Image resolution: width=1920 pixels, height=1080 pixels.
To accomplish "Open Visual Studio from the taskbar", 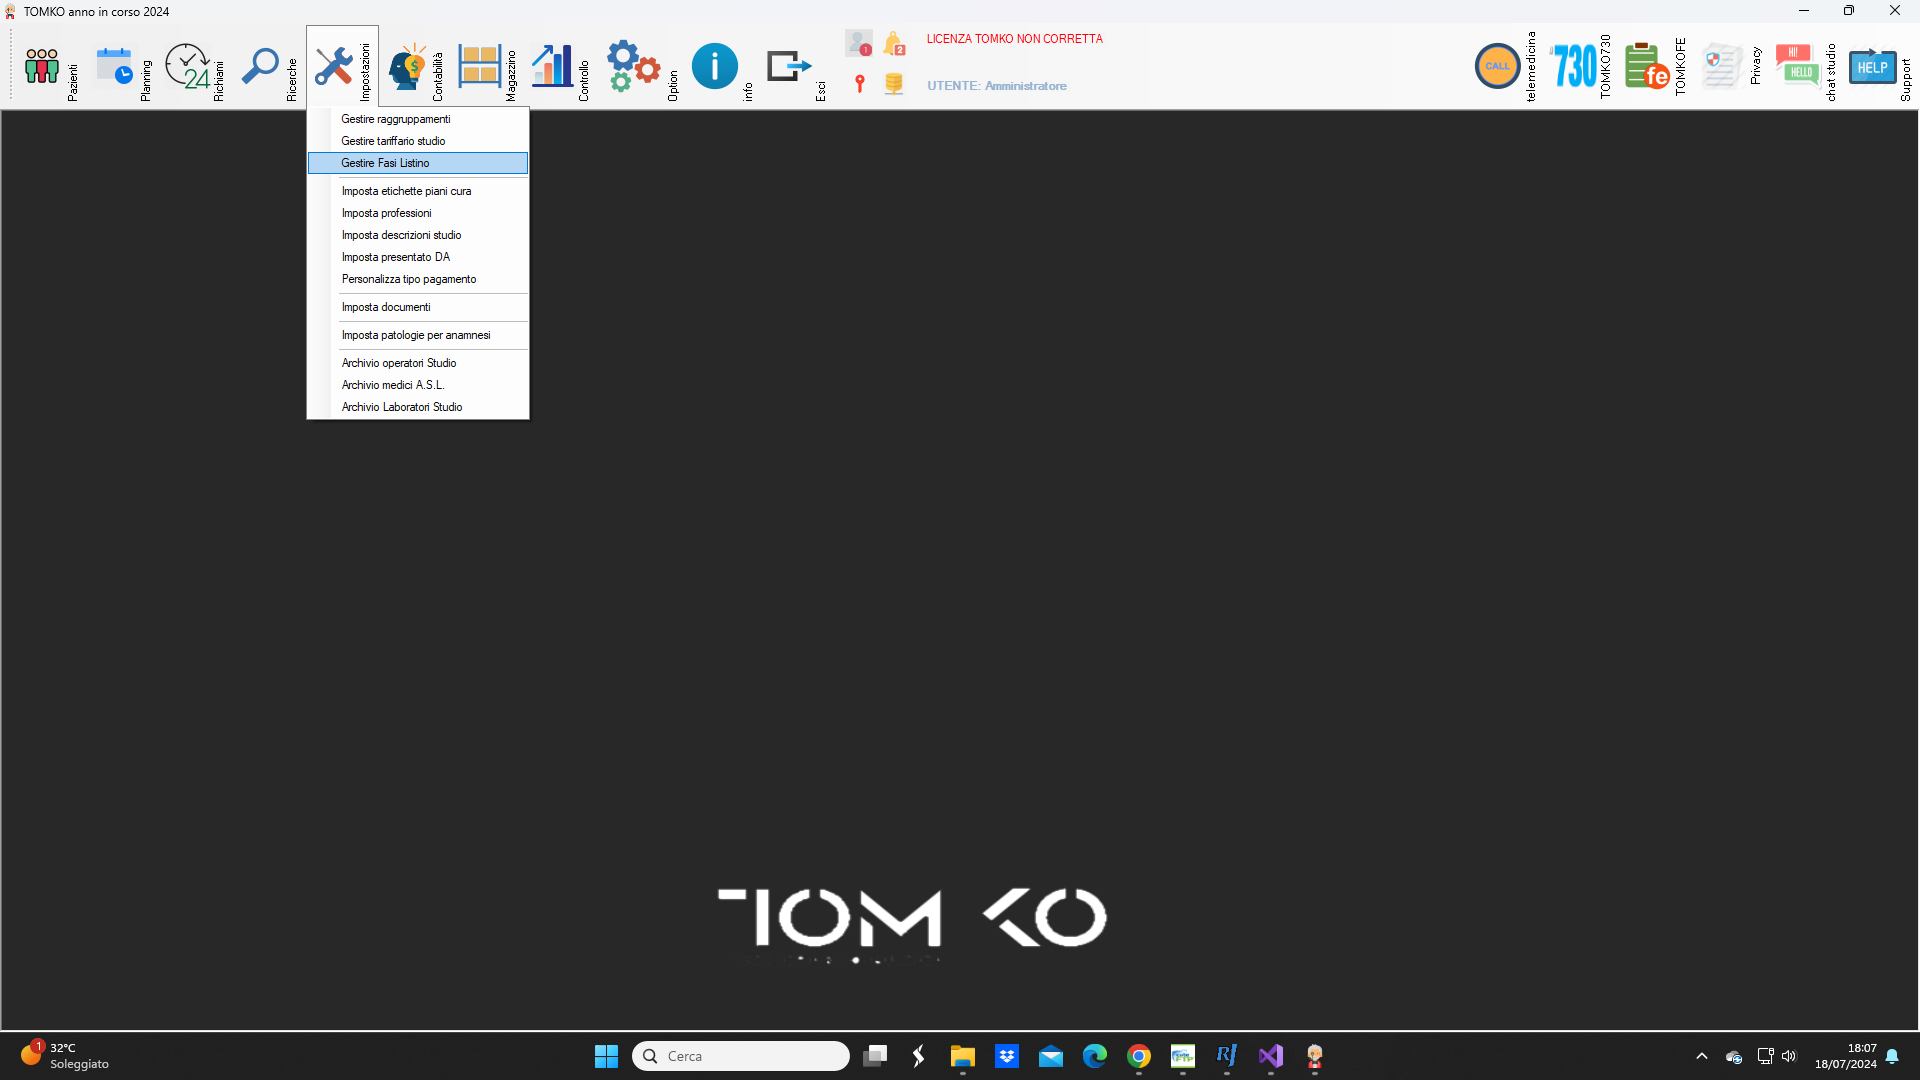I will (1270, 1056).
